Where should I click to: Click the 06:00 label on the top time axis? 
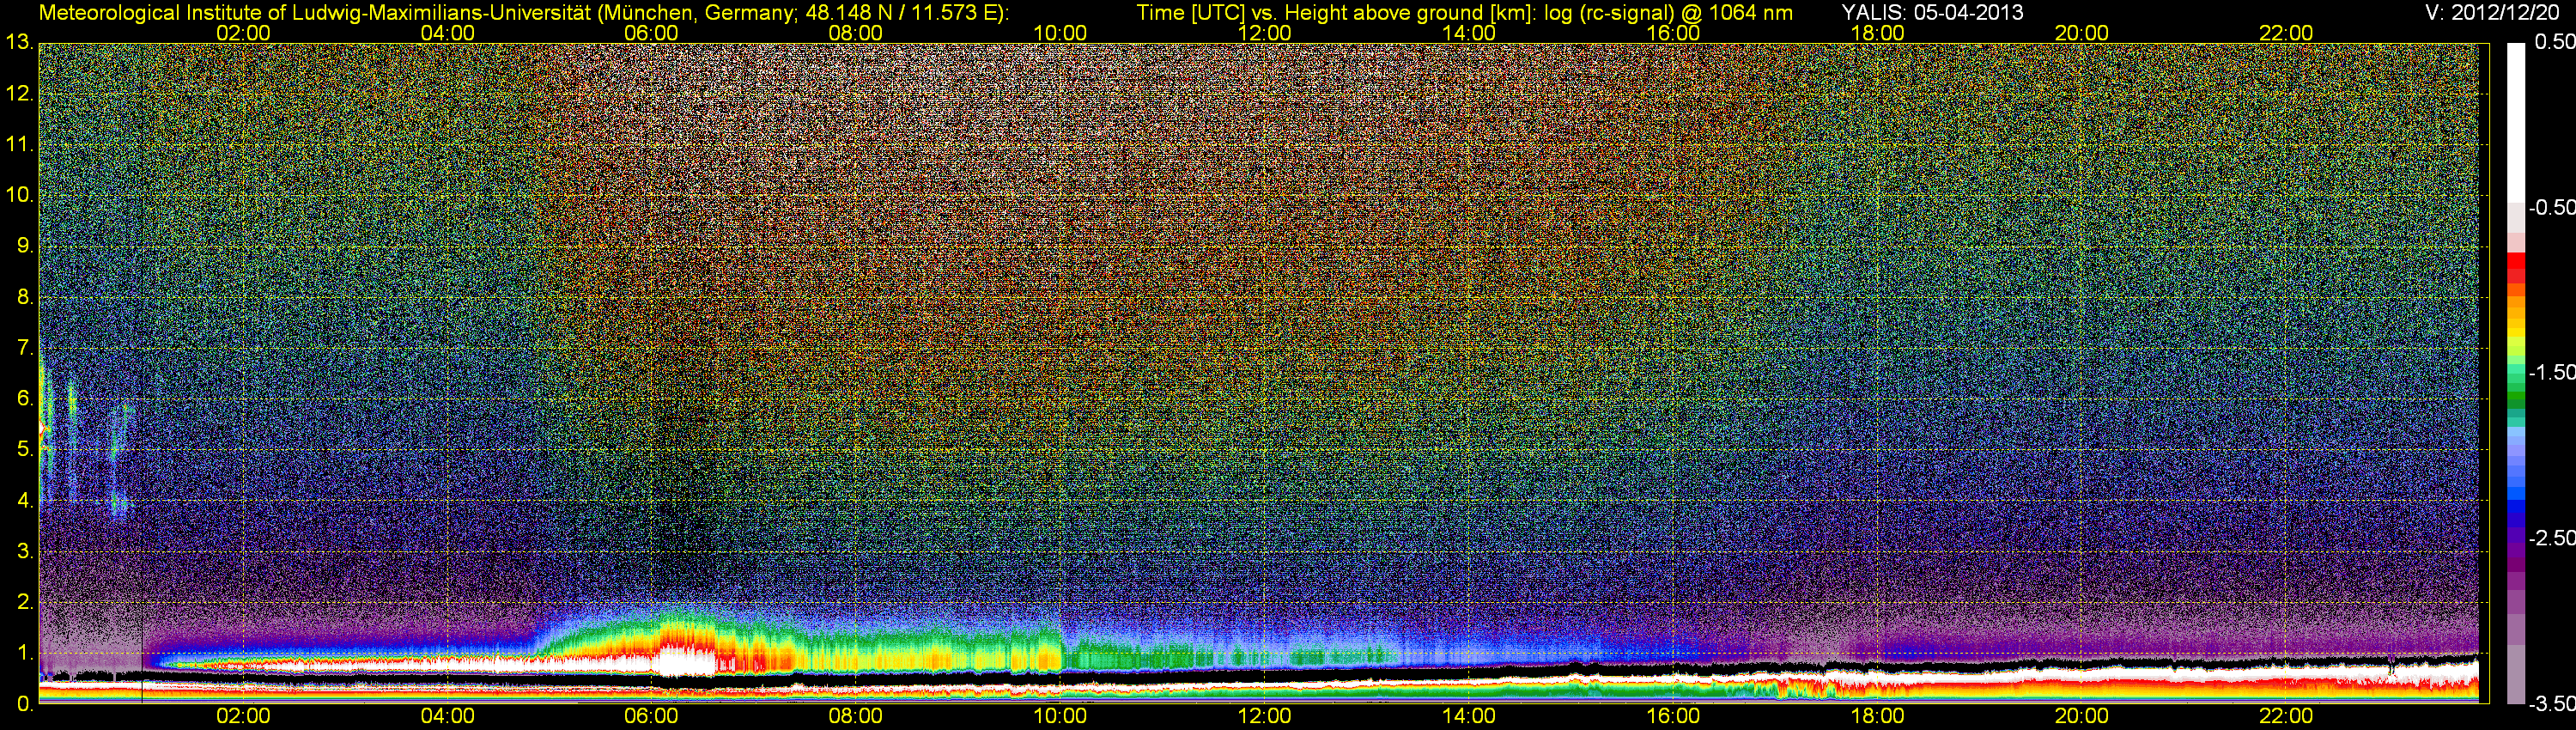pyautogui.click(x=651, y=33)
